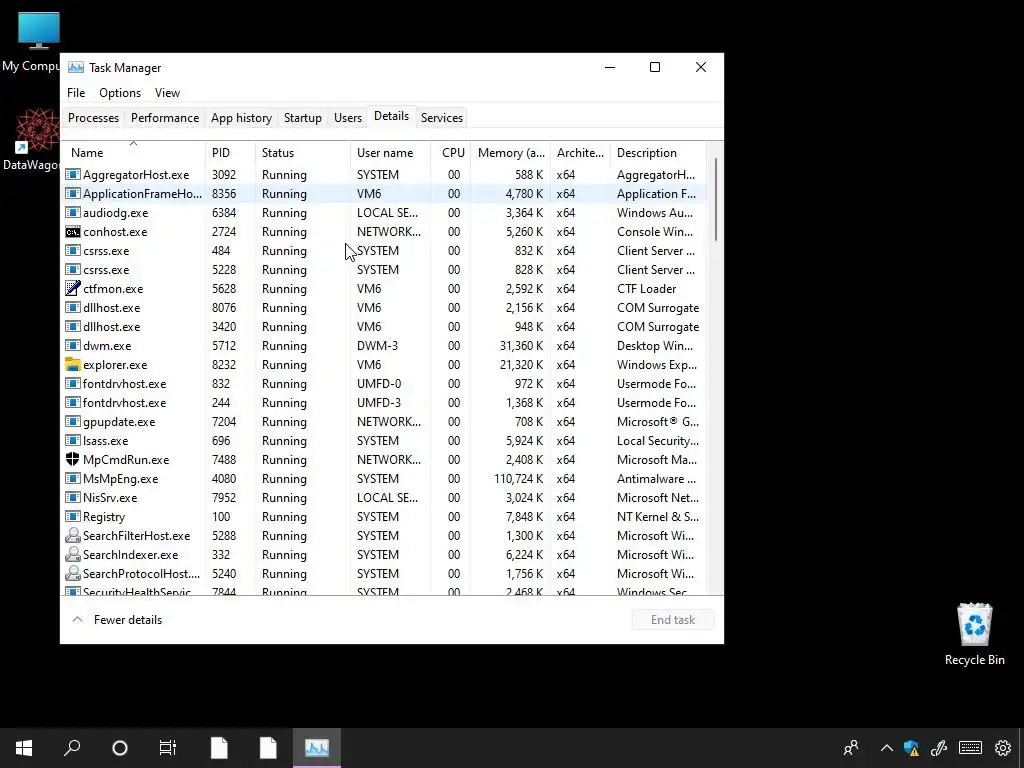
Task: Click the CTF Loader description
Action: (x=647, y=289)
